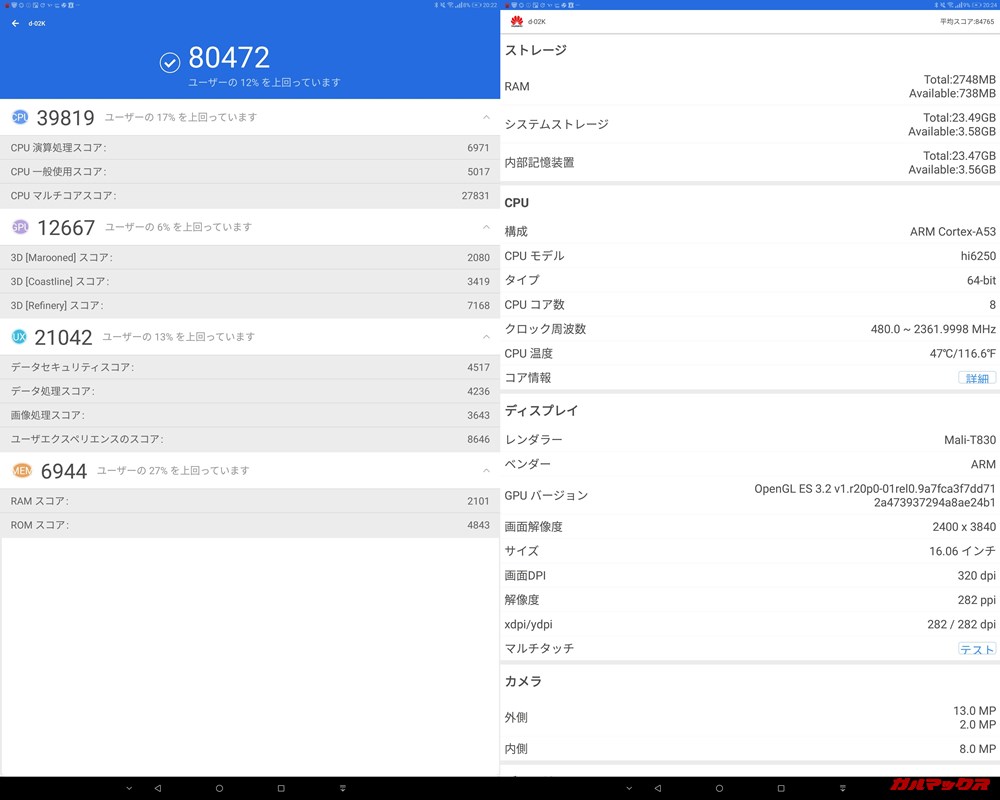1000x800 pixels.
Task: Tap the Home circle in left navigation bar
Action: click(218, 788)
